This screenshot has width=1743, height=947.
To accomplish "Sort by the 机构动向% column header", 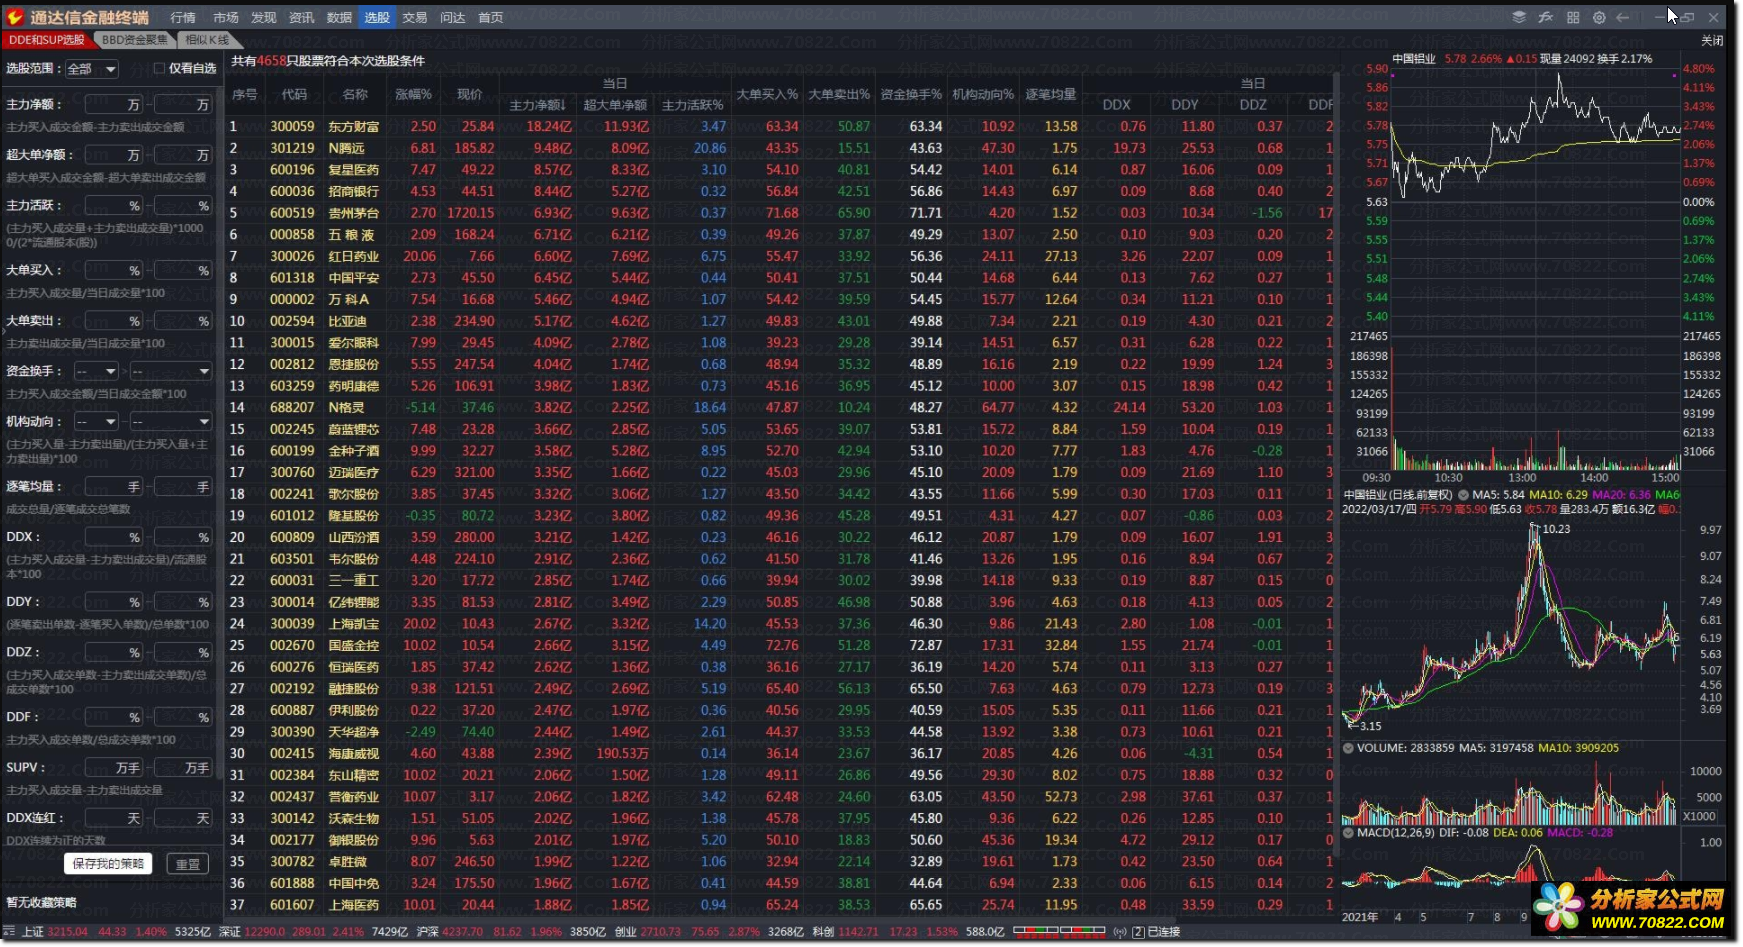I will point(983,94).
